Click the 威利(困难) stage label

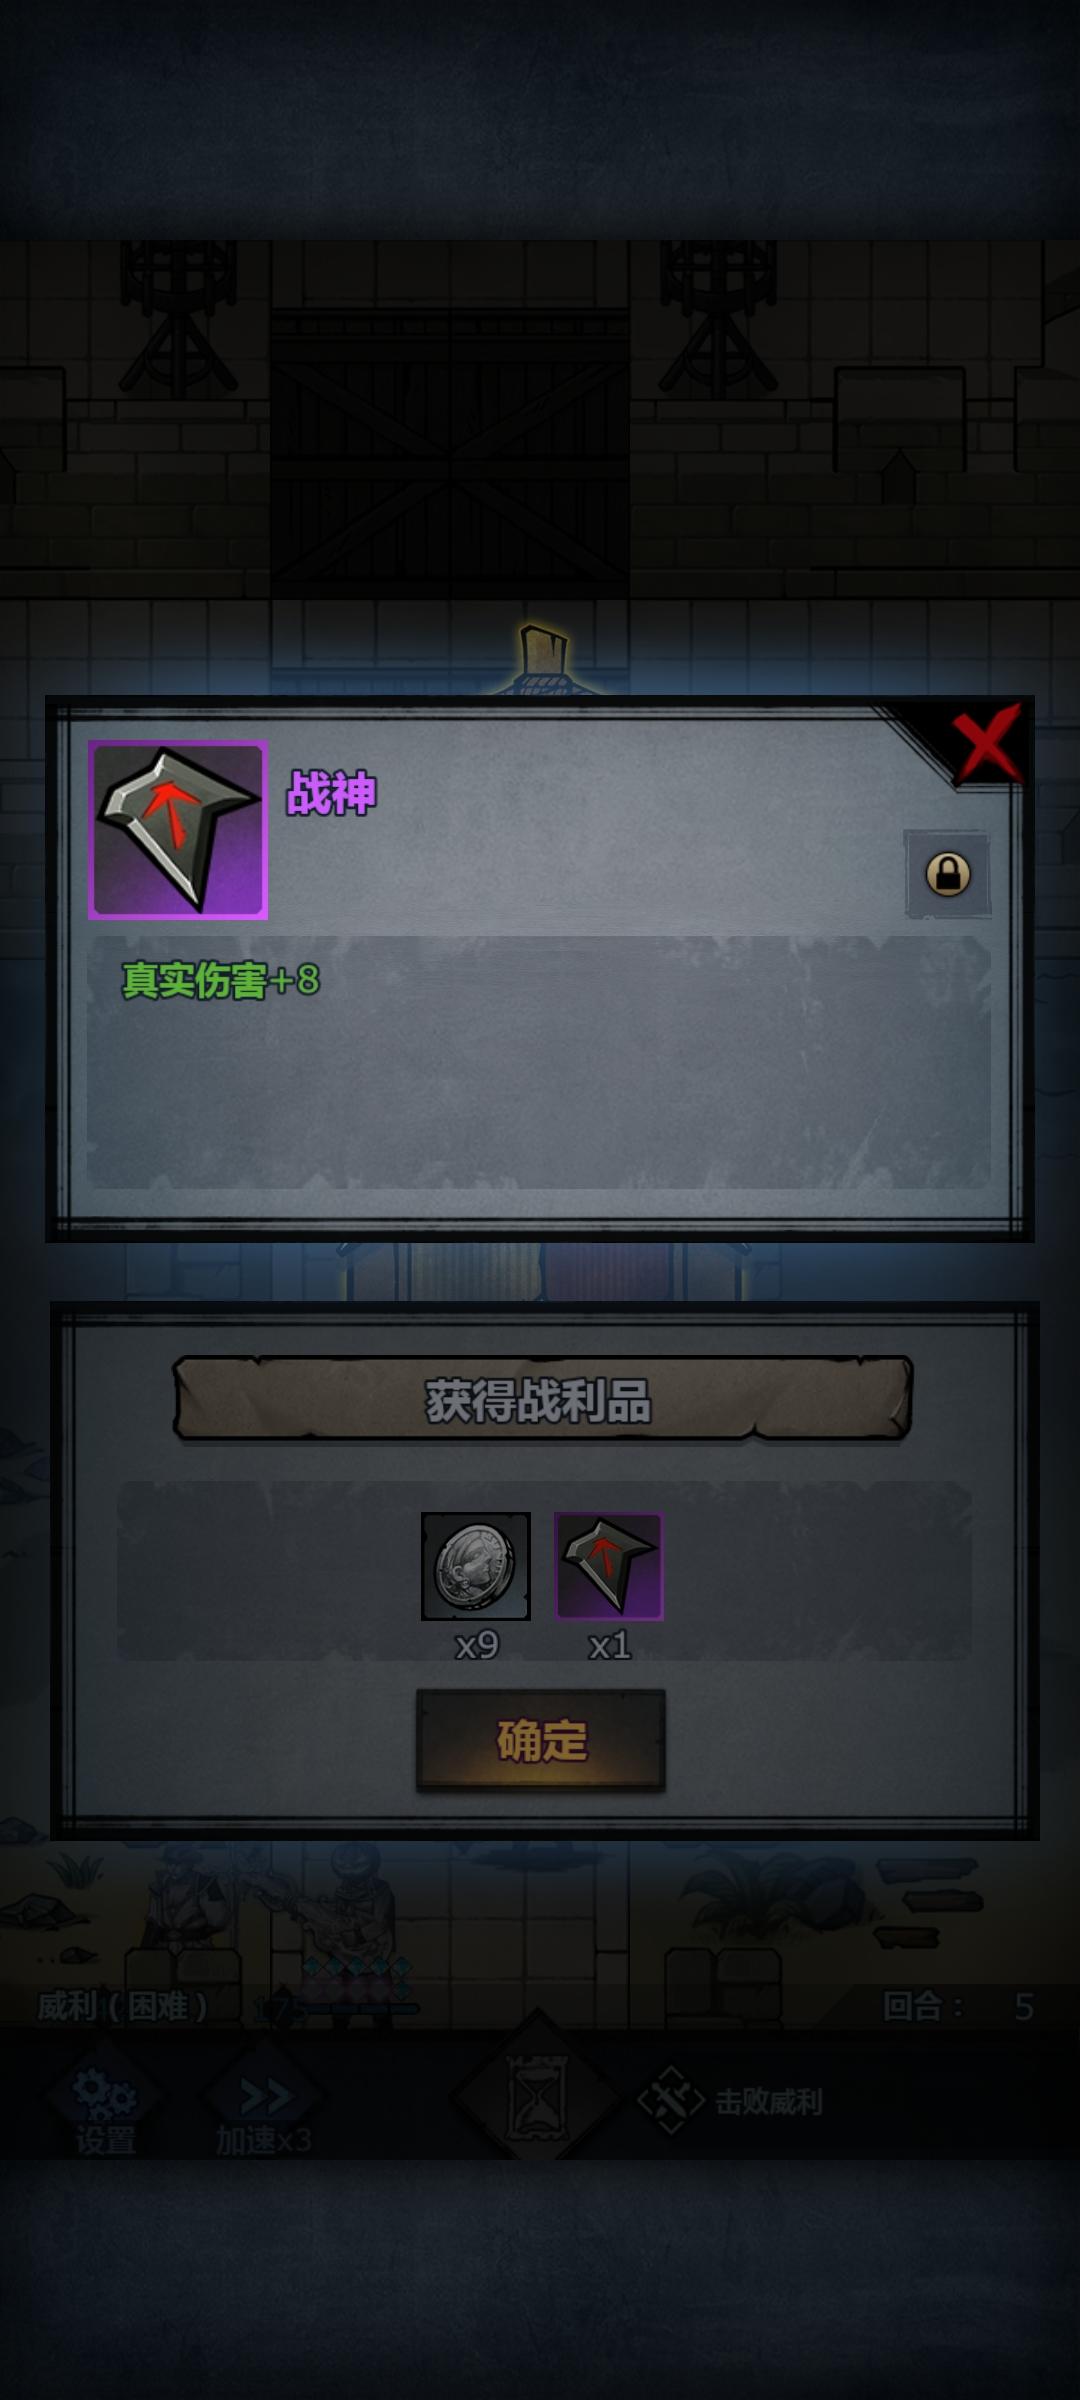[122, 2005]
